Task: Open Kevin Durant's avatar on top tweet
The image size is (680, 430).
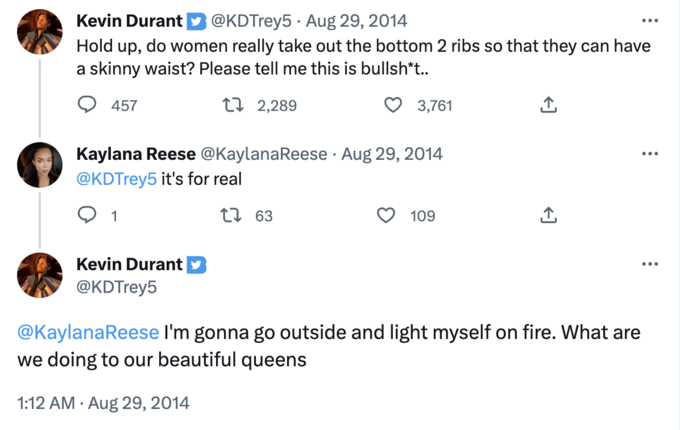Action: click(x=39, y=32)
